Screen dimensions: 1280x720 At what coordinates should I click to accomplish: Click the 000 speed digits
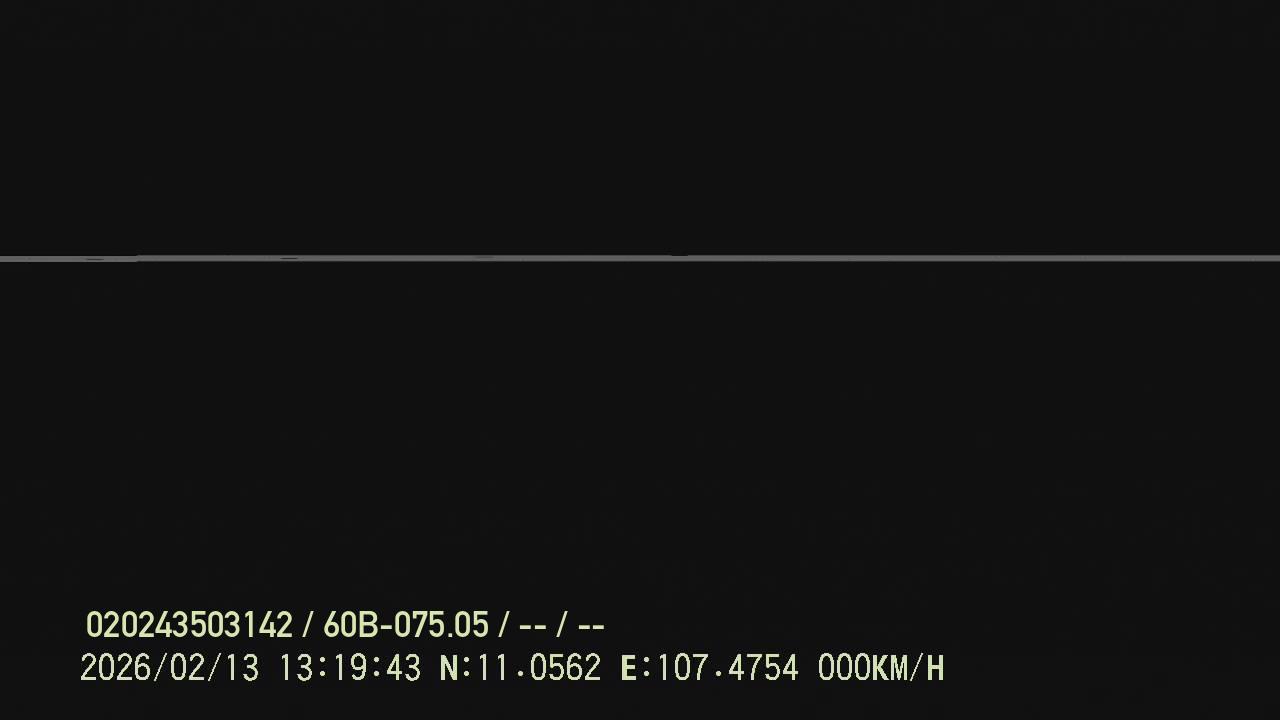(844, 668)
